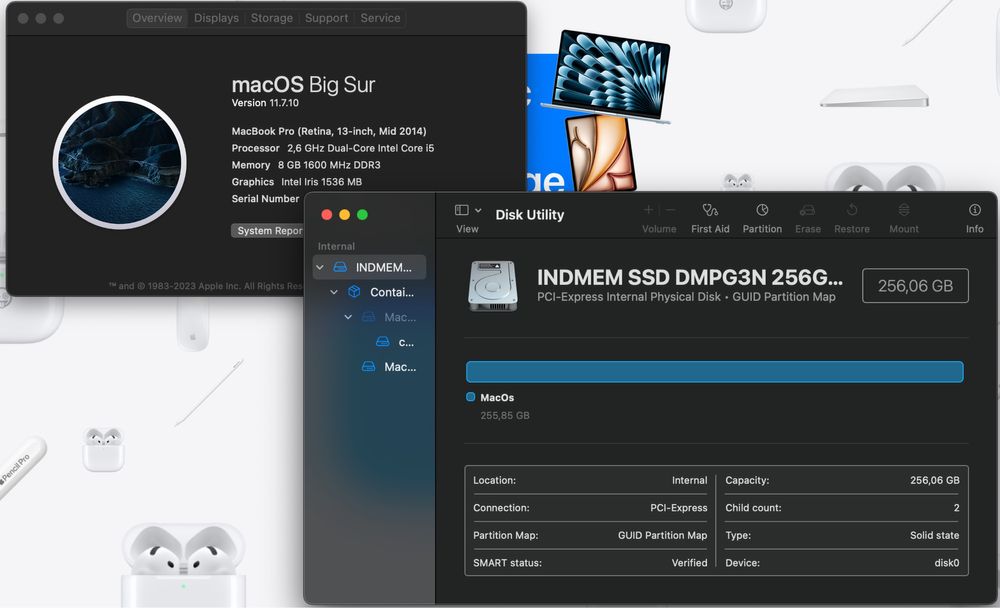Image resolution: width=1000 pixels, height=608 pixels.
Task: Click the "Serial Number" label
Action: coord(265,199)
